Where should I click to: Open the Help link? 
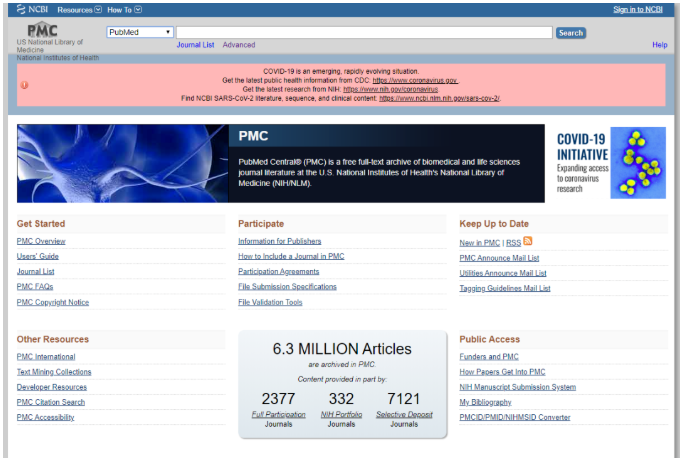[x=660, y=45]
